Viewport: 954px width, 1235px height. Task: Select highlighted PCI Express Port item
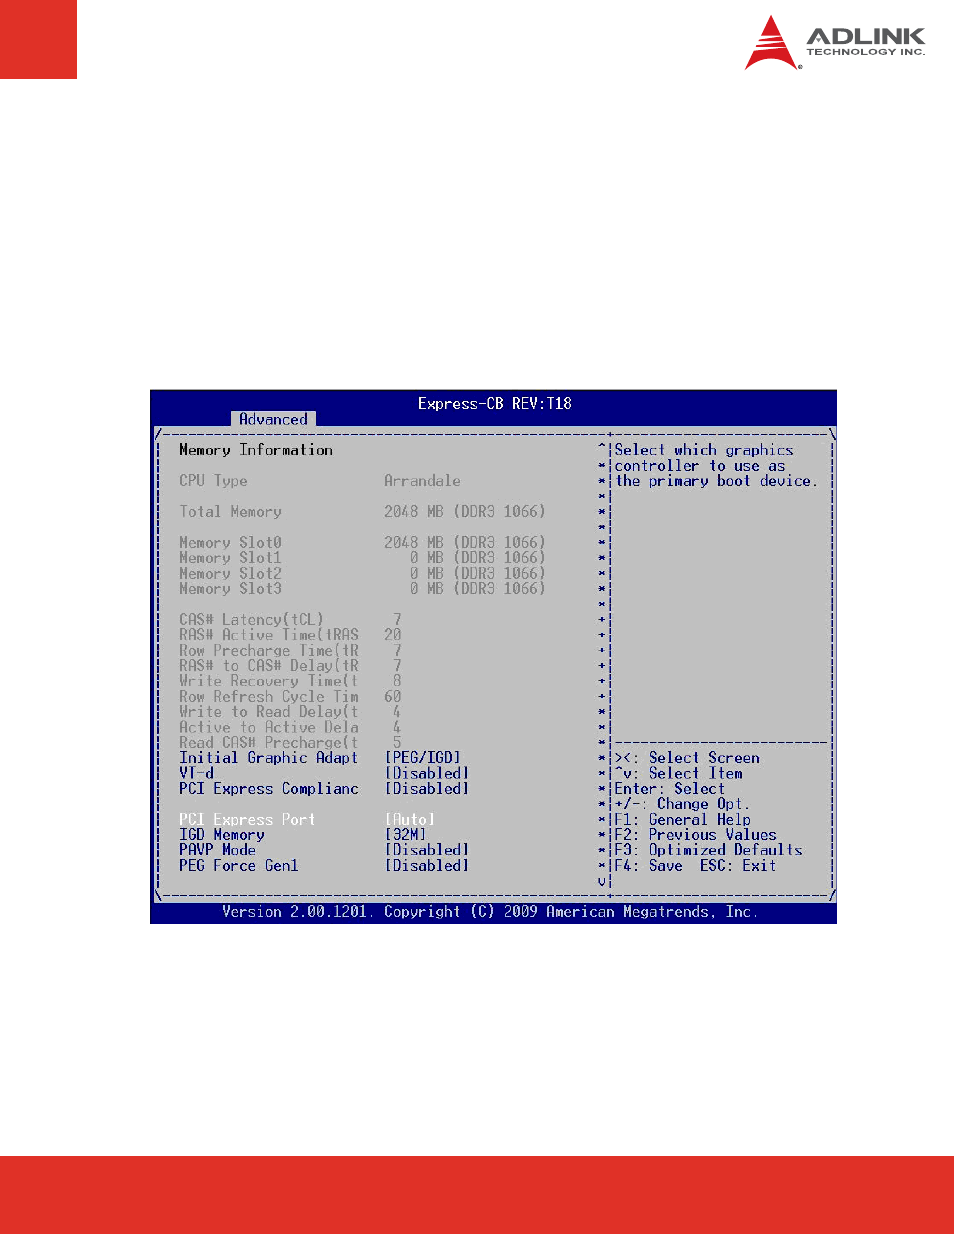point(247,820)
